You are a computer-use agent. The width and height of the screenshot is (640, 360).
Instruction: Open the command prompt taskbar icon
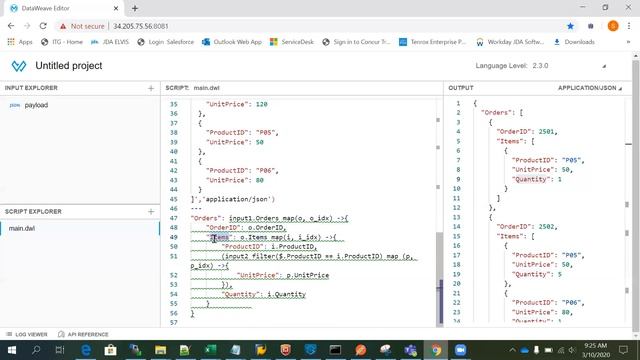[336, 350]
